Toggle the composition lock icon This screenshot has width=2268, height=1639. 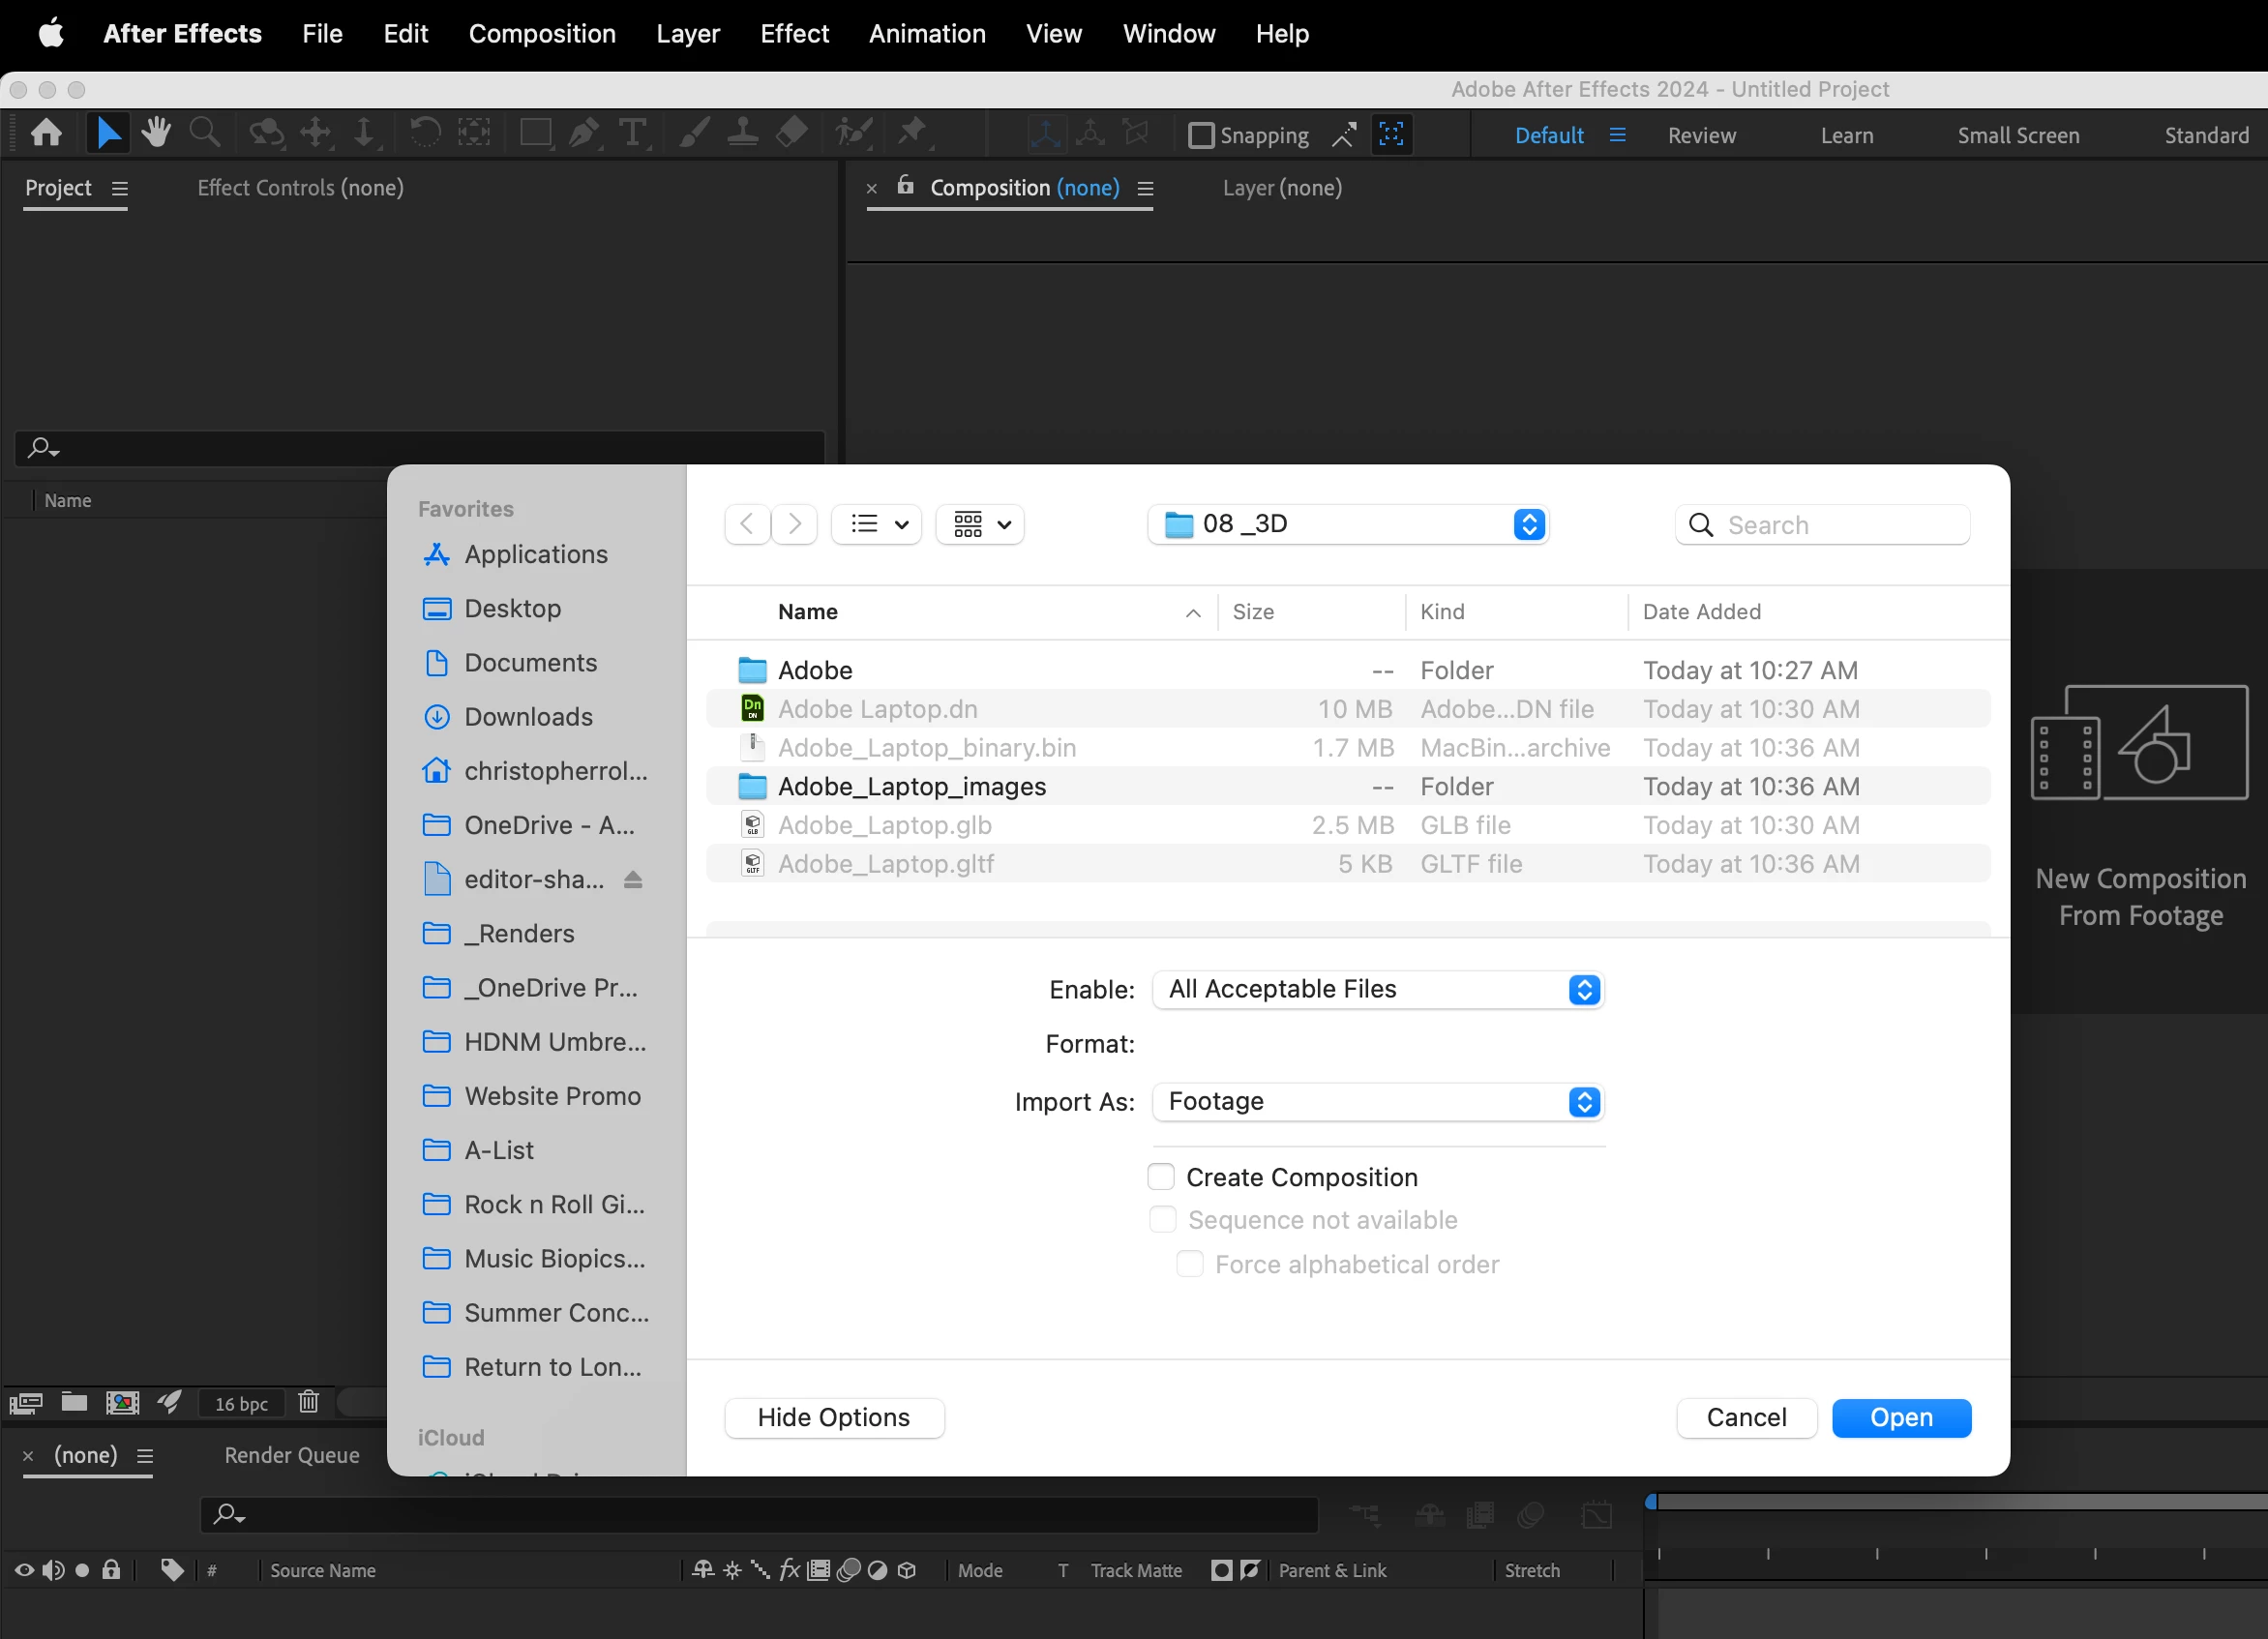click(x=905, y=186)
